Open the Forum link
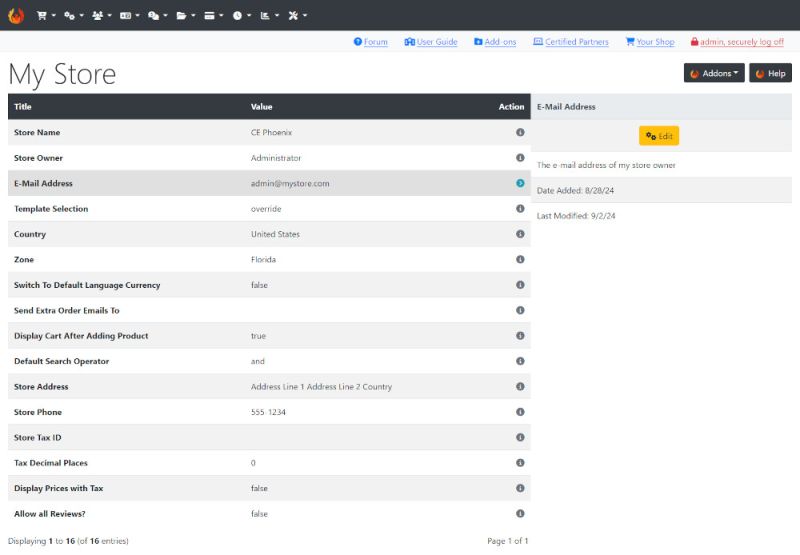The width and height of the screenshot is (800, 555). [x=370, y=42]
